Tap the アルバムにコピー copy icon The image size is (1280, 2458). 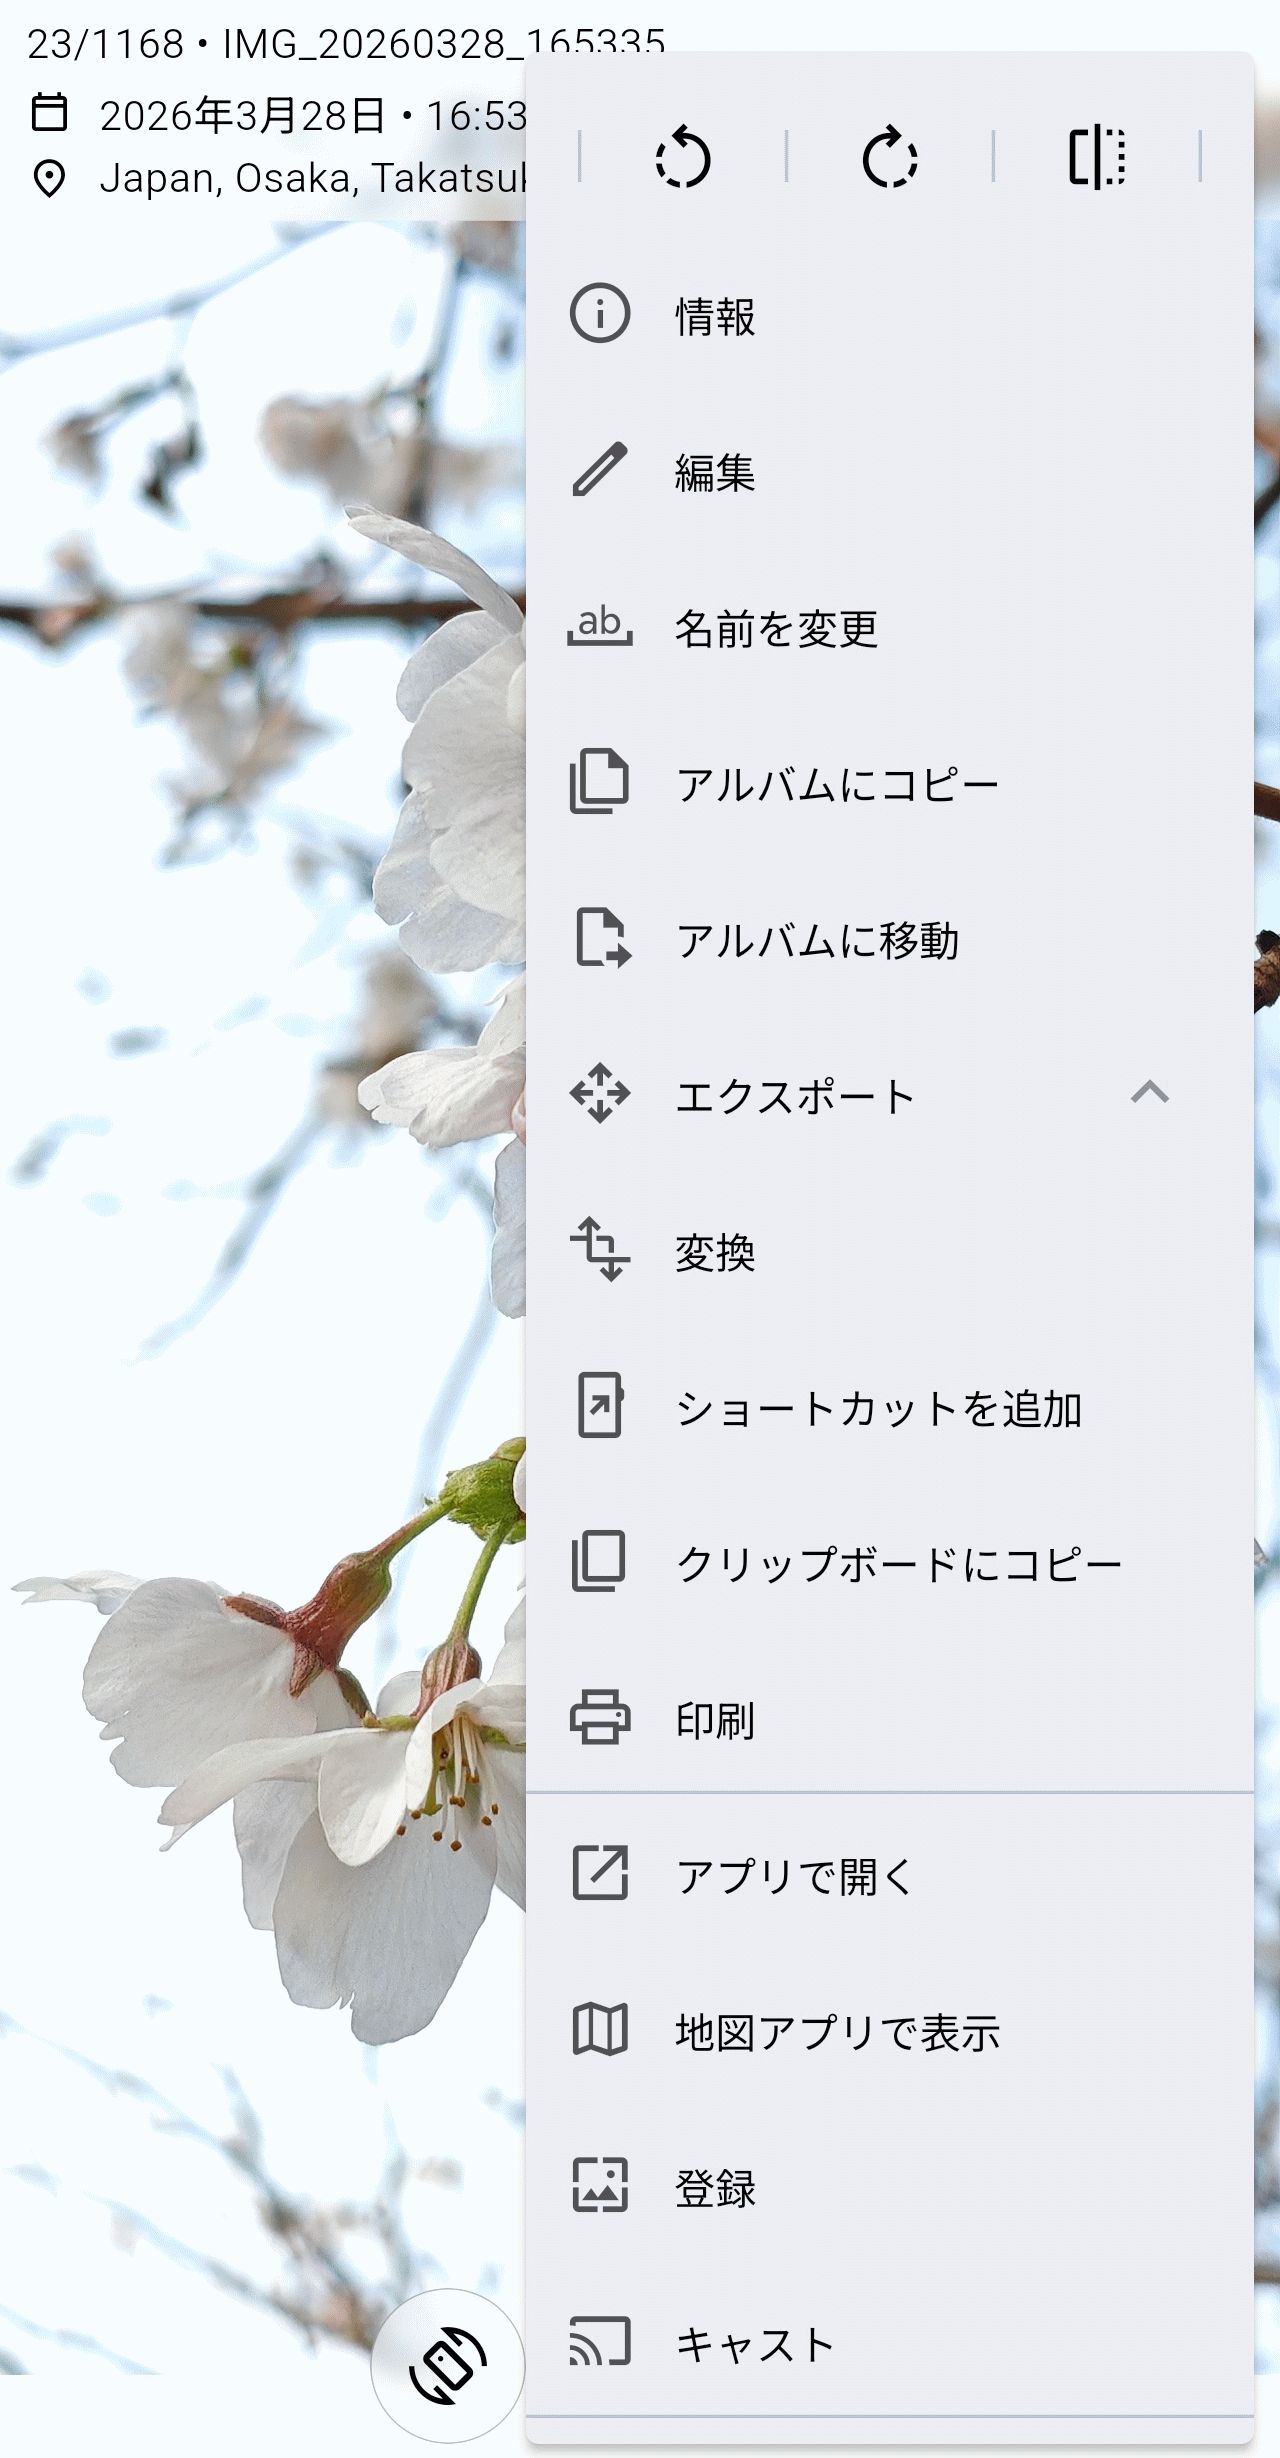[600, 782]
